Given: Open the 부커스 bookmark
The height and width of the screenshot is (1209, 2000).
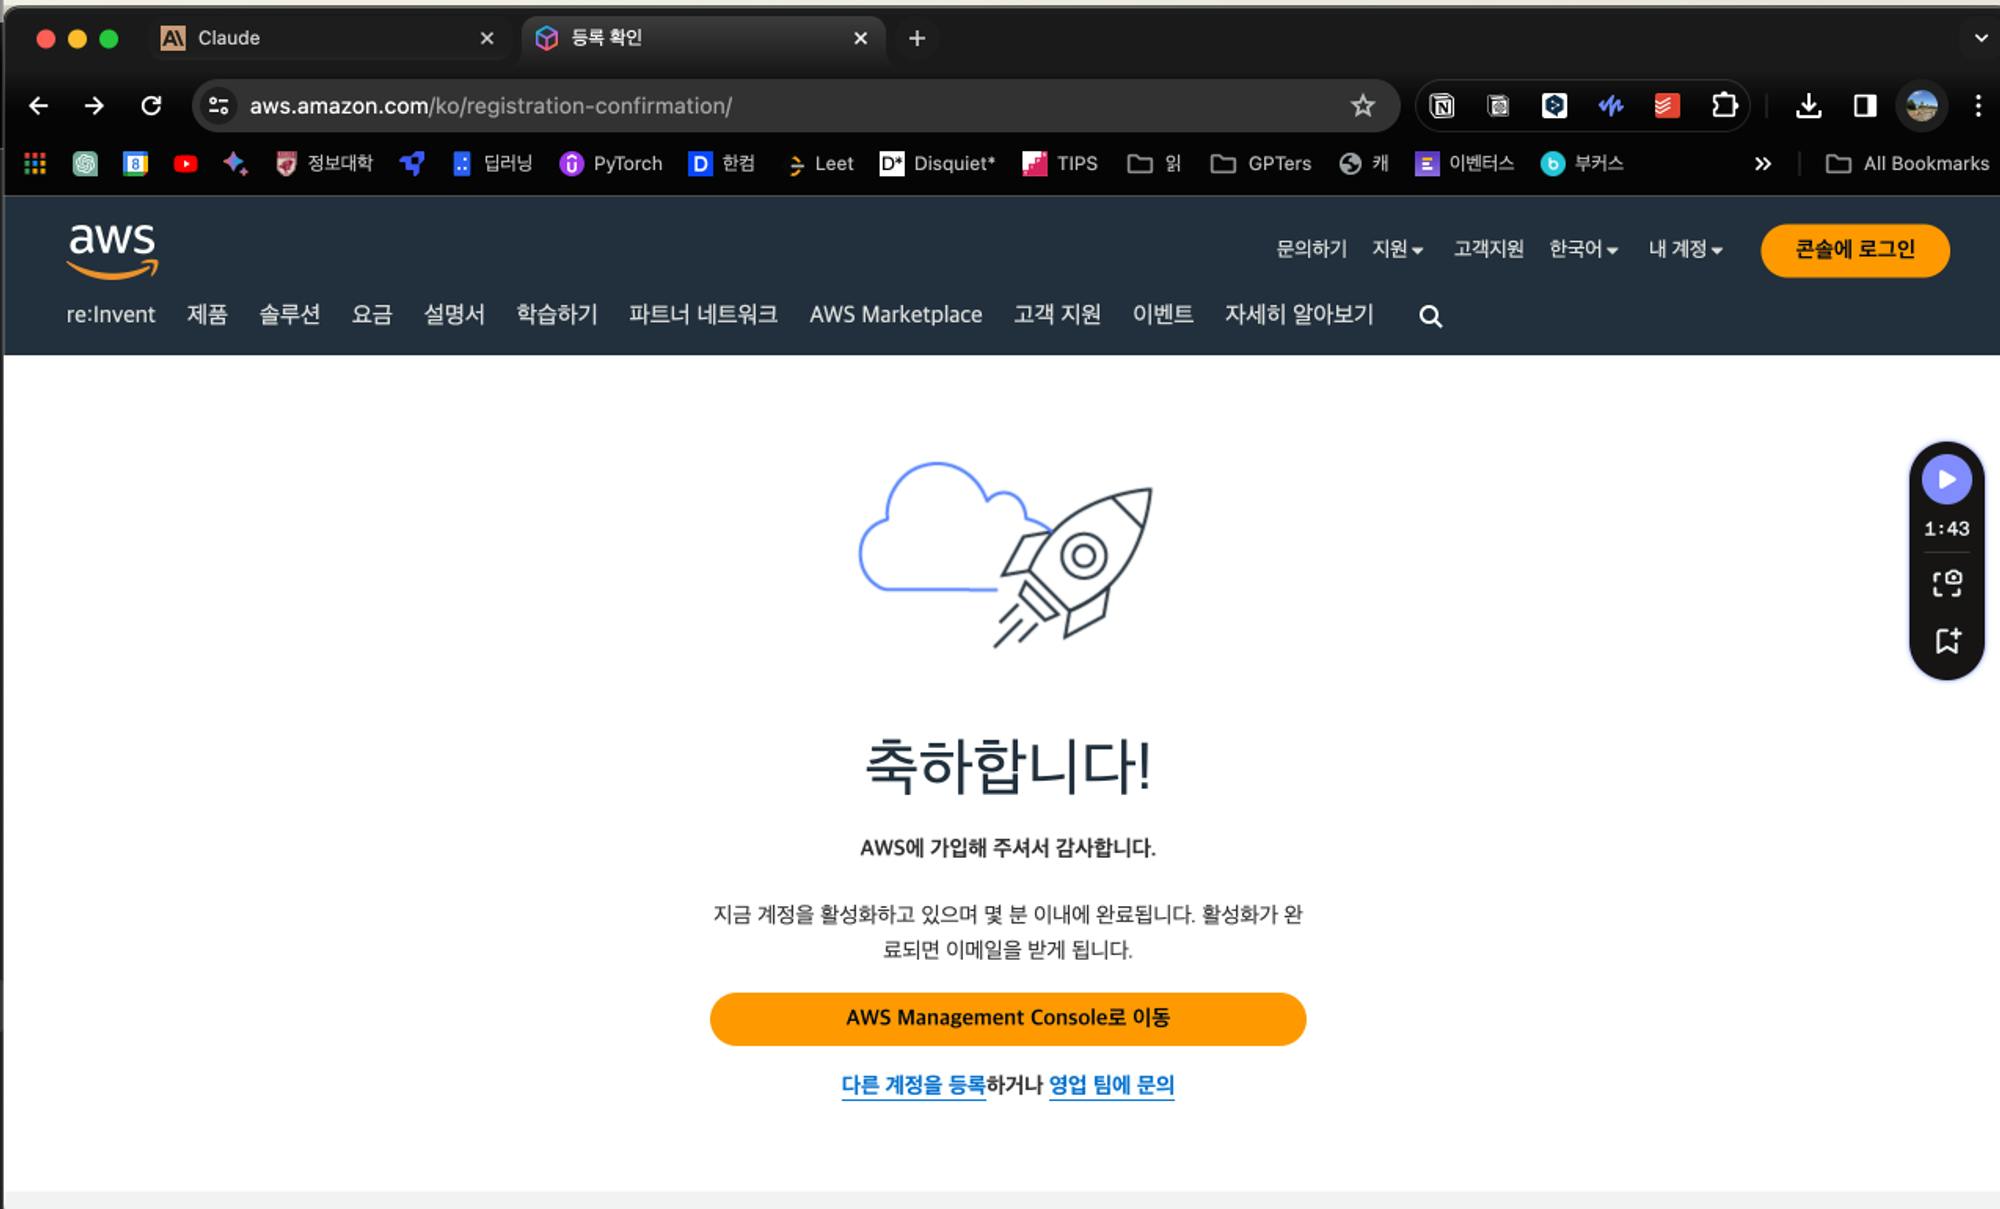Looking at the screenshot, I should pos(1582,163).
